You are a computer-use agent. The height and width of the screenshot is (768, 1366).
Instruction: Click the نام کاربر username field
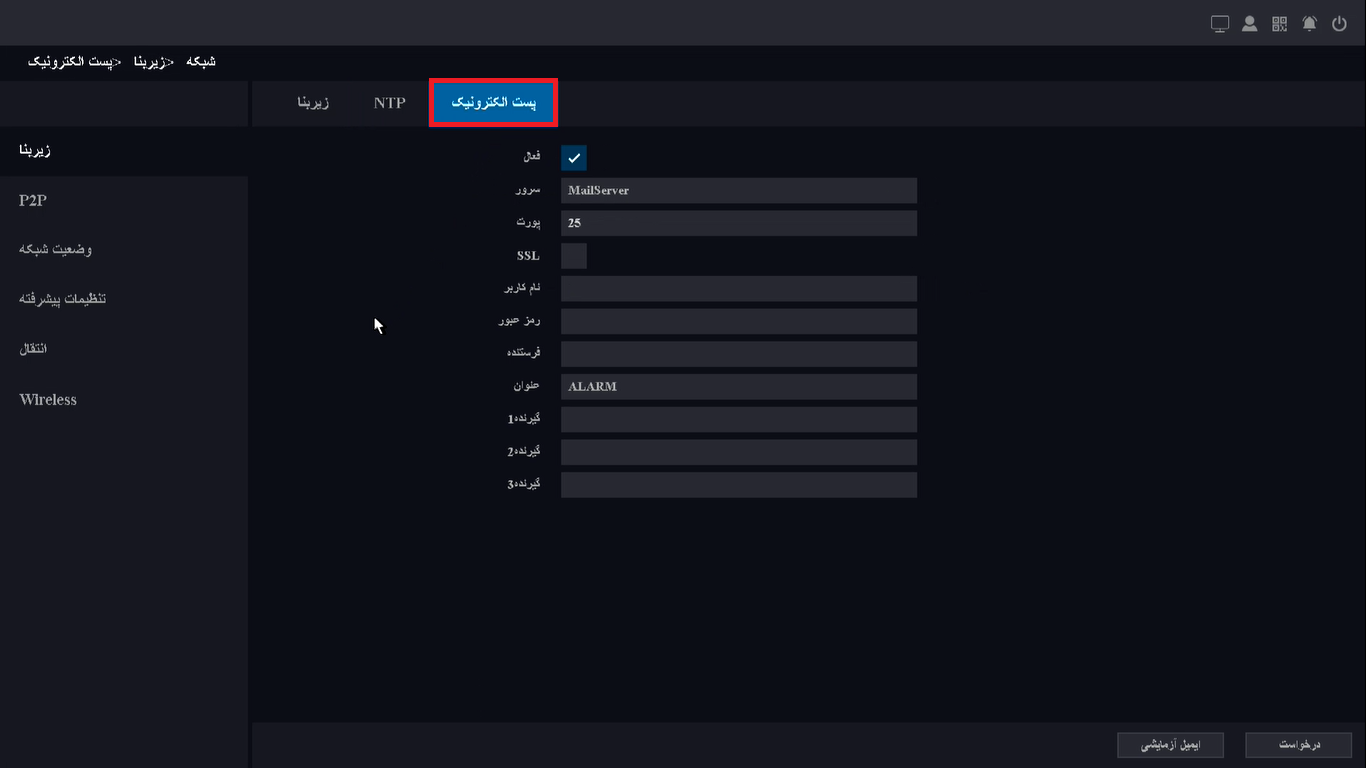[739, 289]
